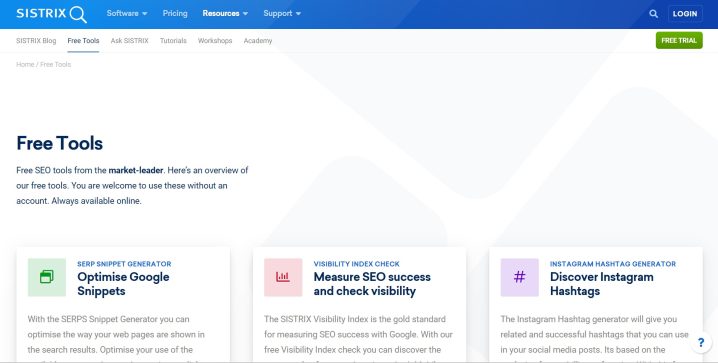Screen dimensions: 718x363
Task: Open Measure SEO success and check visibility
Action: pyautogui.click(x=372, y=284)
